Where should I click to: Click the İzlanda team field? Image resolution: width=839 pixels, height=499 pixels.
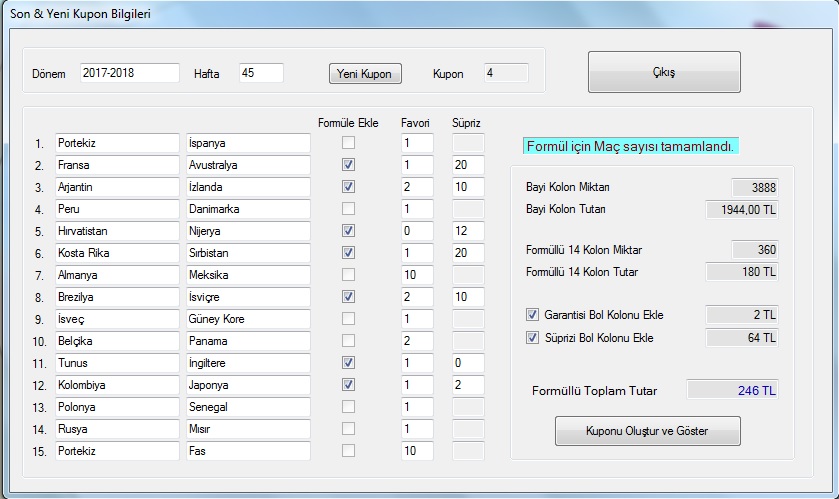(248, 187)
